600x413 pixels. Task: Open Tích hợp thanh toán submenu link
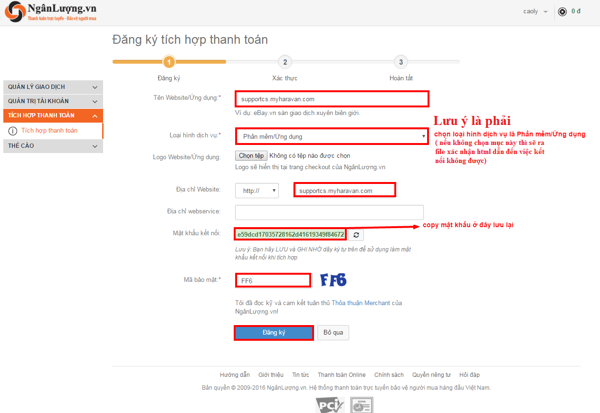[x=49, y=131]
